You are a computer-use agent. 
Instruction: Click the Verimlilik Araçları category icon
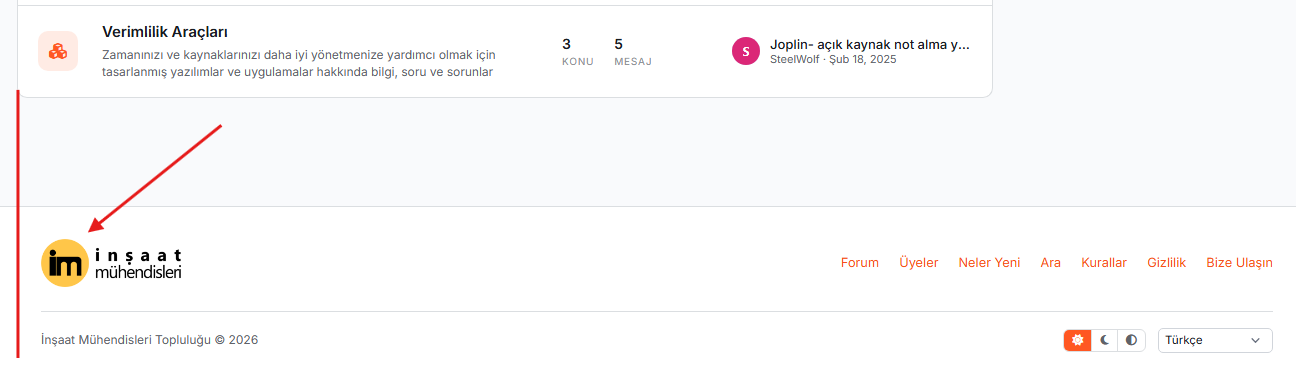pyautogui.click(x=58, y=51)
